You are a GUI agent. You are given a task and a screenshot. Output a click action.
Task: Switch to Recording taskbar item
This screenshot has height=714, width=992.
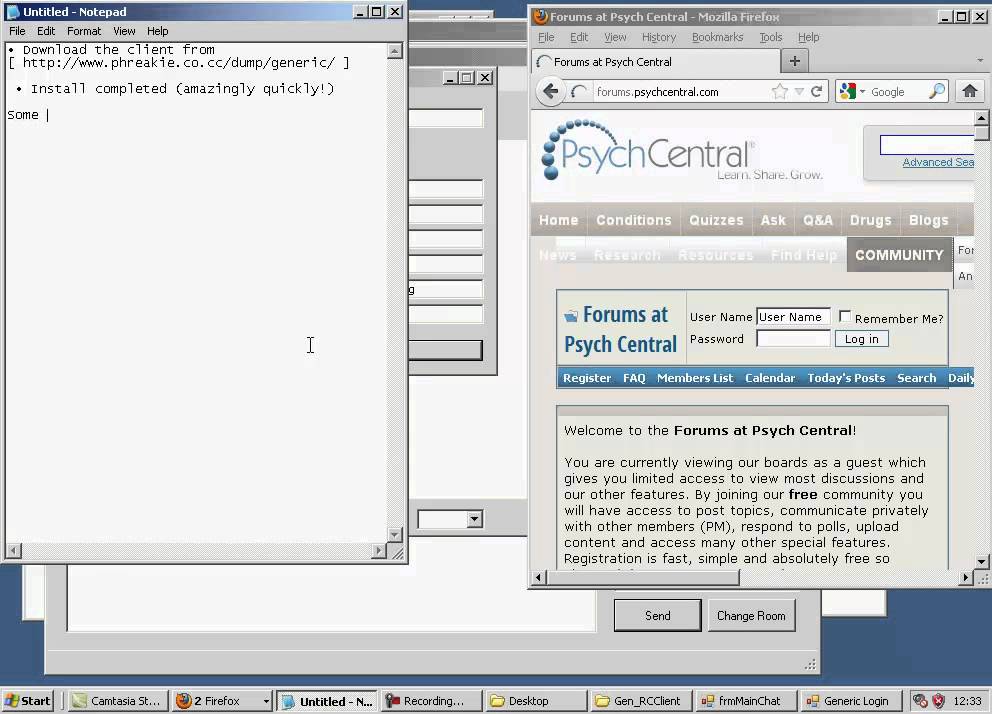pyautogui.click(x=433, y=701)
